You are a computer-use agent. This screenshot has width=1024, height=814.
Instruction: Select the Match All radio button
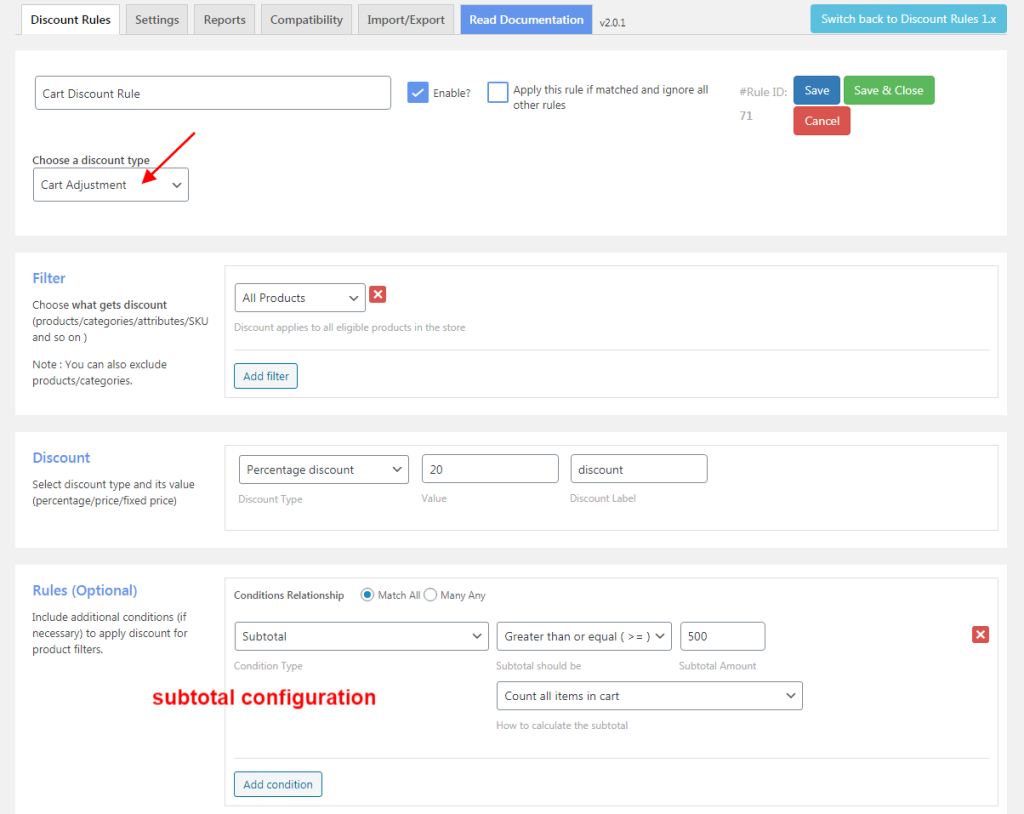(367, 594)
